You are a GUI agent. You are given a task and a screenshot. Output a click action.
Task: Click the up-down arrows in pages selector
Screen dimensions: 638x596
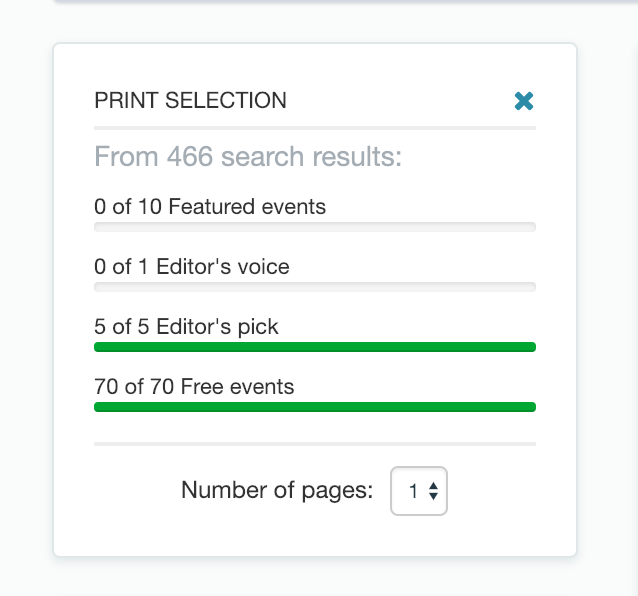[x=433, y=491]
